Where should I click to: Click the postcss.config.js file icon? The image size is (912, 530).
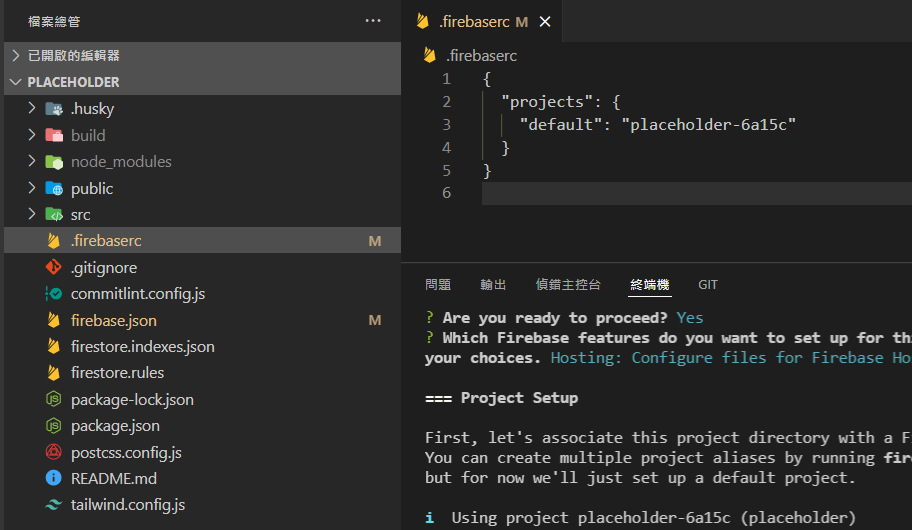point(54,452)
